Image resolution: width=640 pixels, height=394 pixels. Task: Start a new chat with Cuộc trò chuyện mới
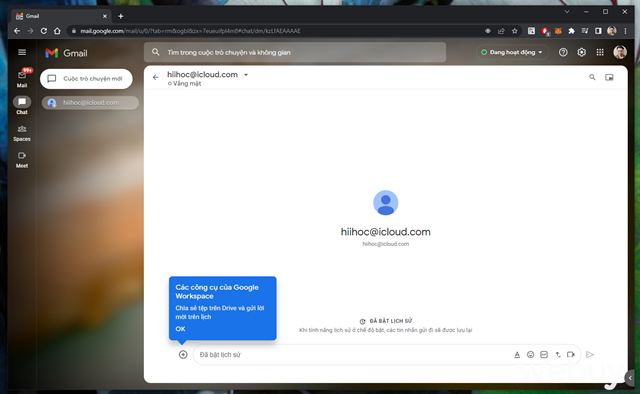pos(86,78)
